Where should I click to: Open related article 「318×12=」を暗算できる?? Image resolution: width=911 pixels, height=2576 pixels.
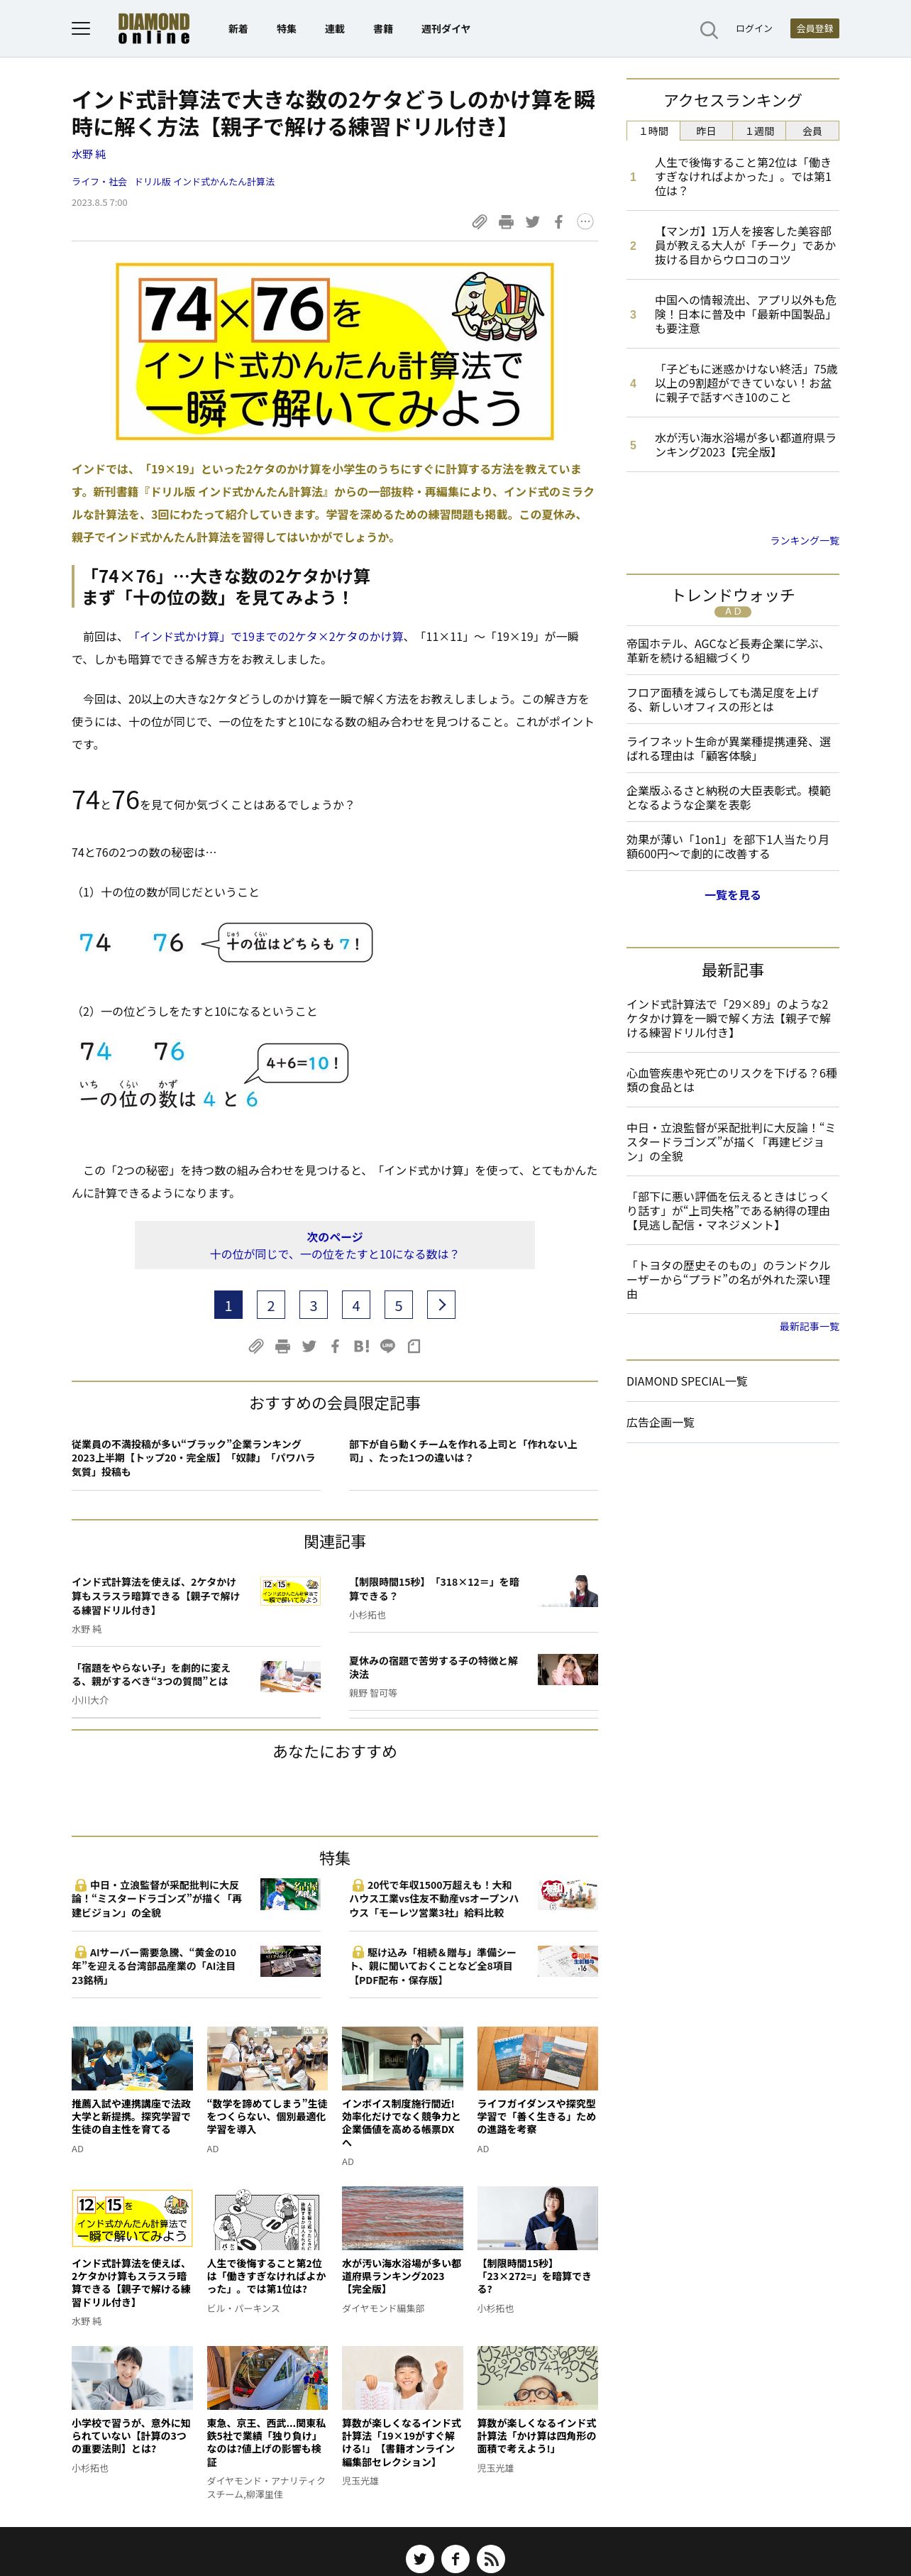[x=433, y=1589]
